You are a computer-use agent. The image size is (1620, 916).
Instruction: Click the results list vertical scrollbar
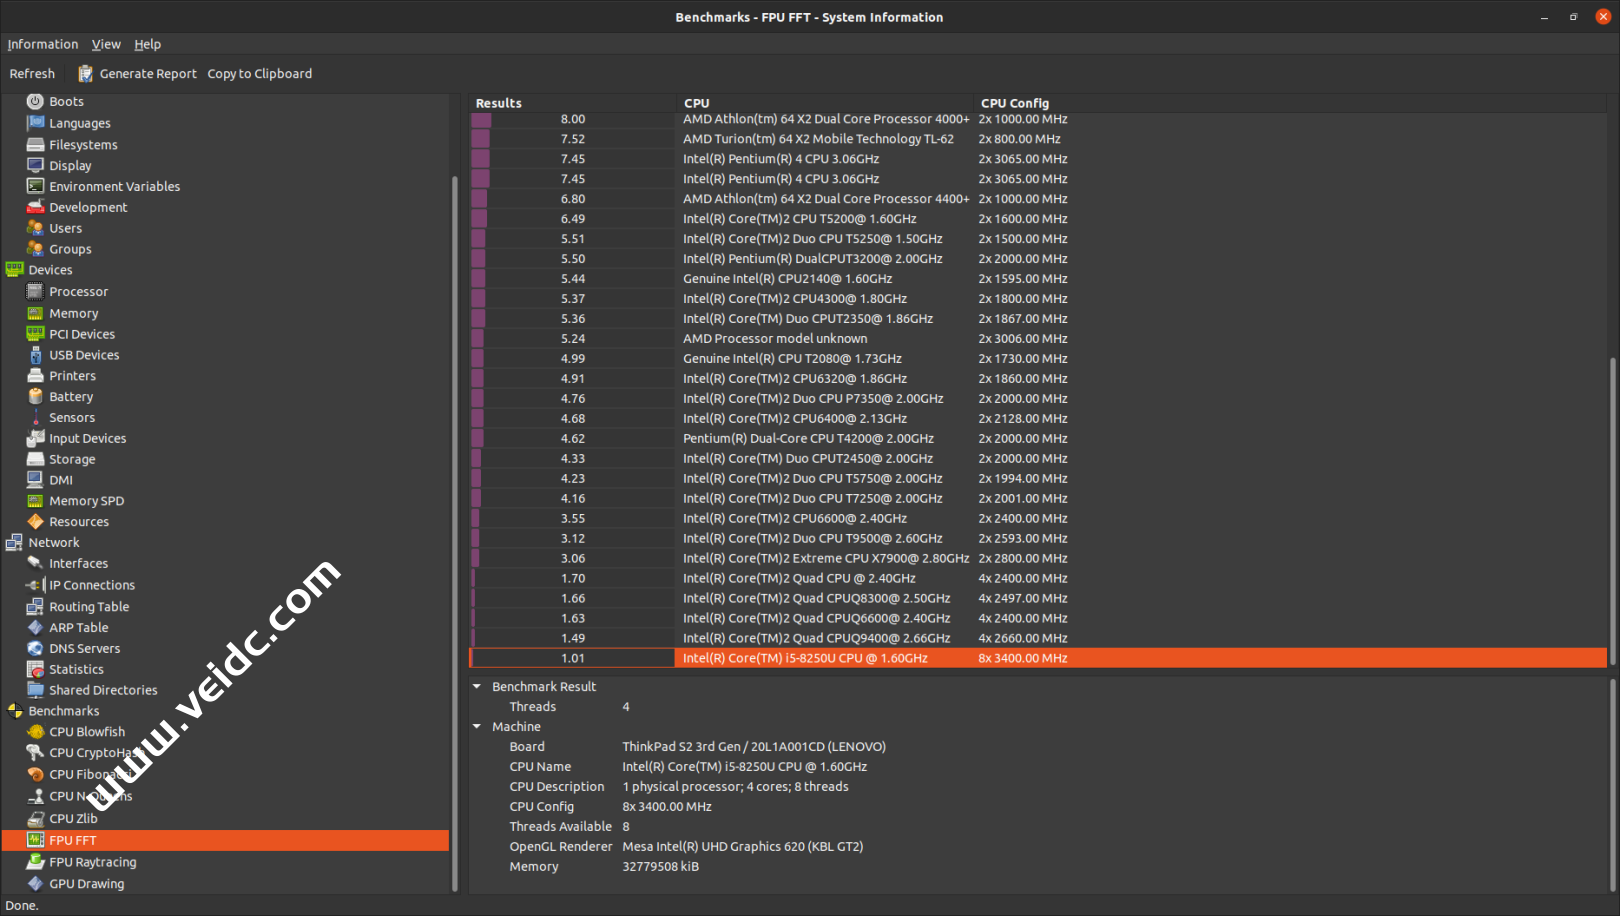(1612, 500)
